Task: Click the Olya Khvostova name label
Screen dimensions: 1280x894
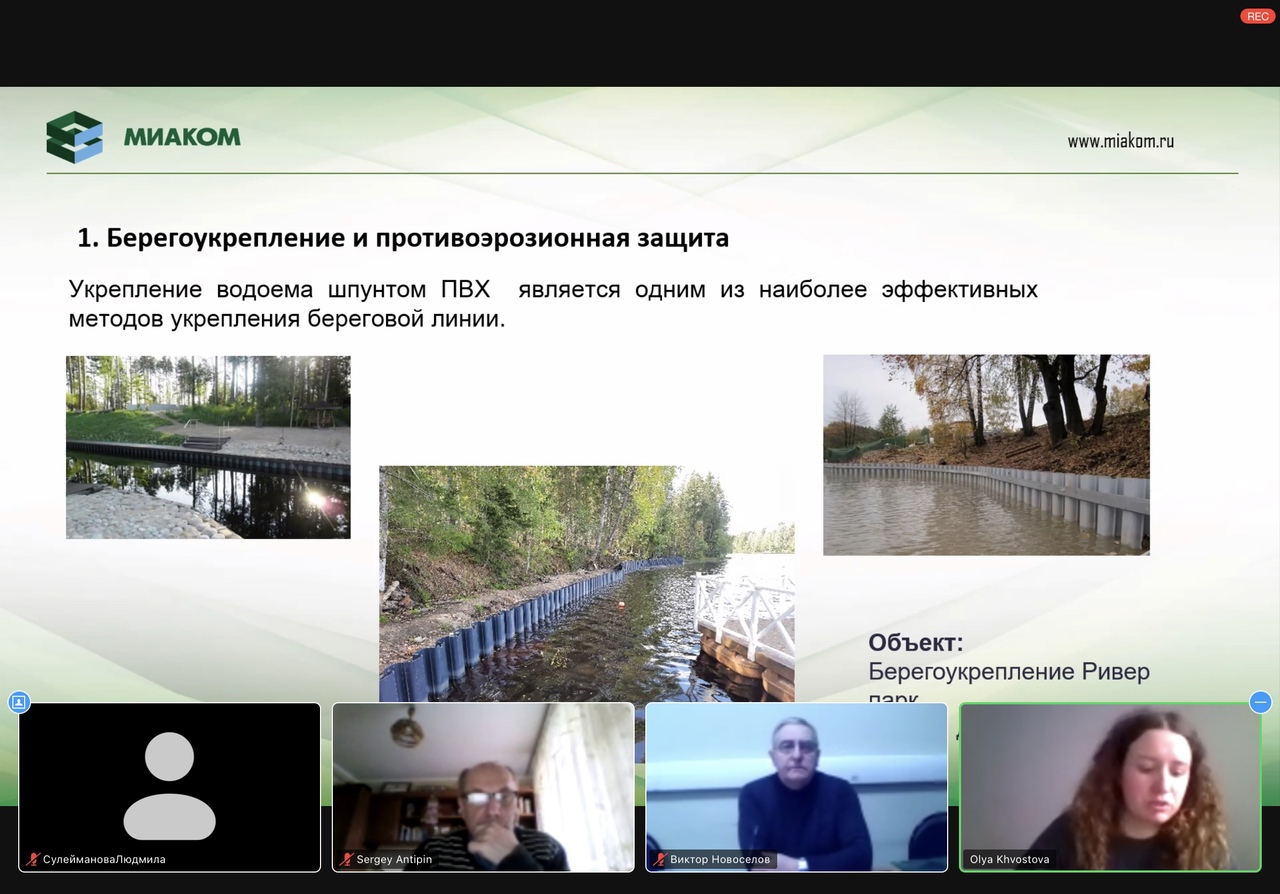Action: [x=1009, y=859]
